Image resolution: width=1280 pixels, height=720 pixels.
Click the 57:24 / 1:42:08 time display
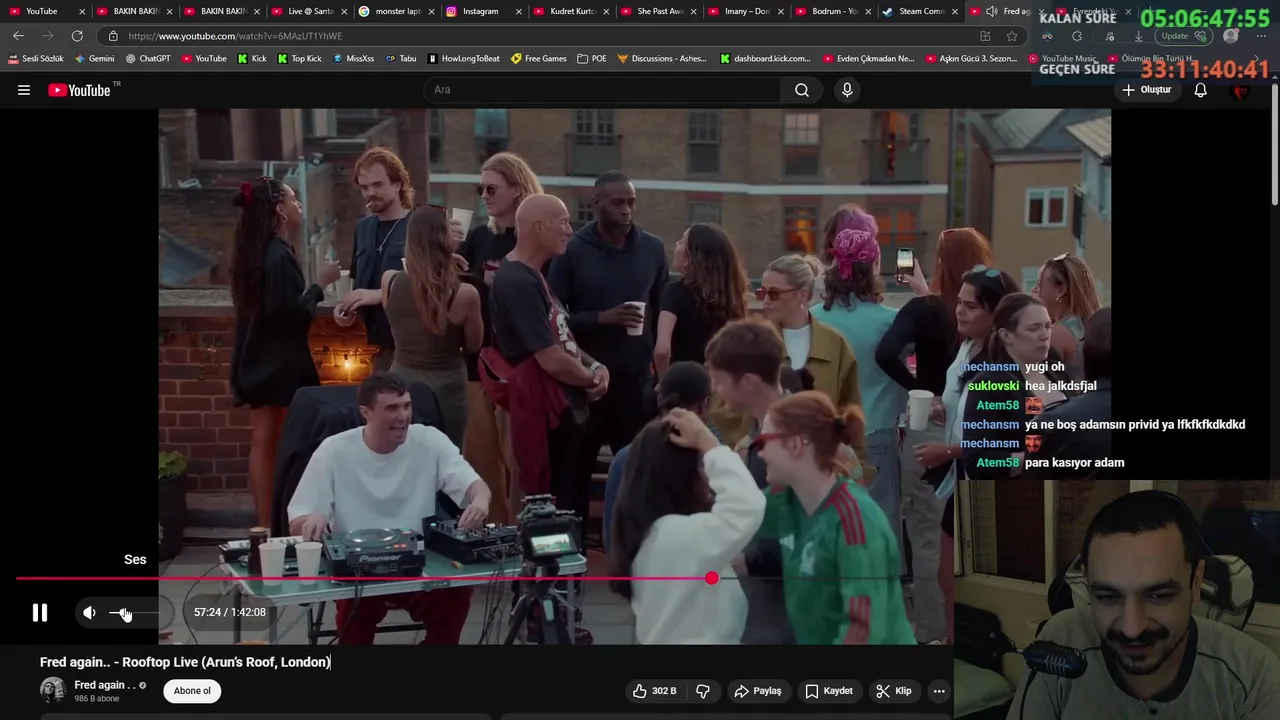pyautogui.click(x=230, y=612)
